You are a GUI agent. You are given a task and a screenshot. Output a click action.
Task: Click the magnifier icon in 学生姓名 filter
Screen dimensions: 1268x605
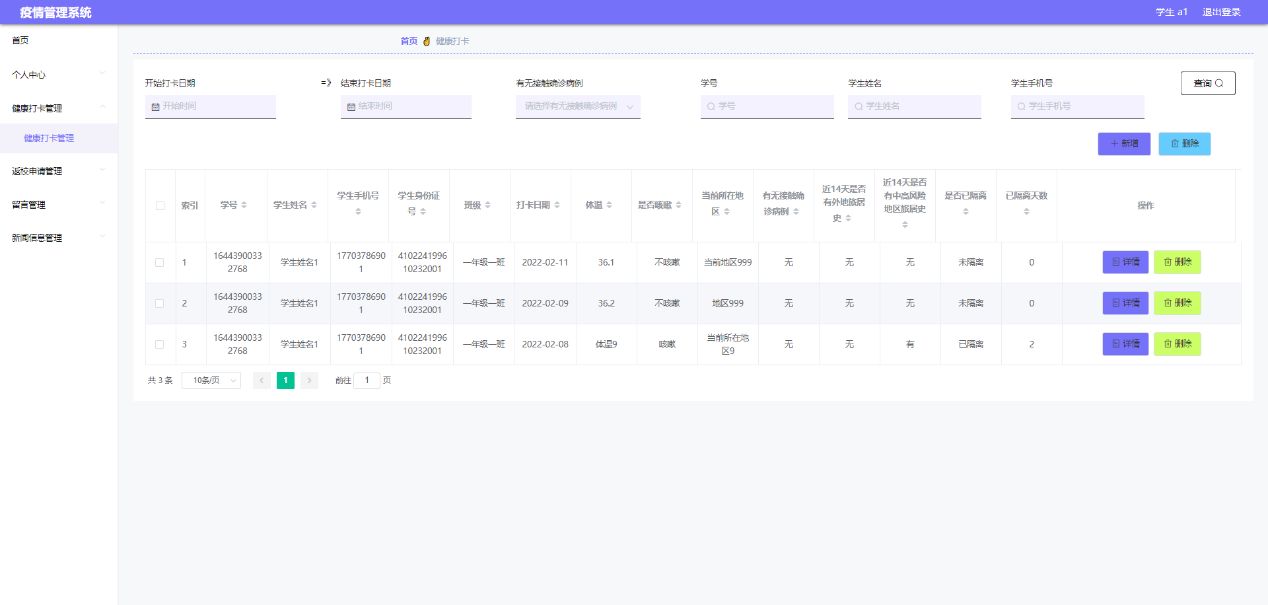(x=858, y=106)
